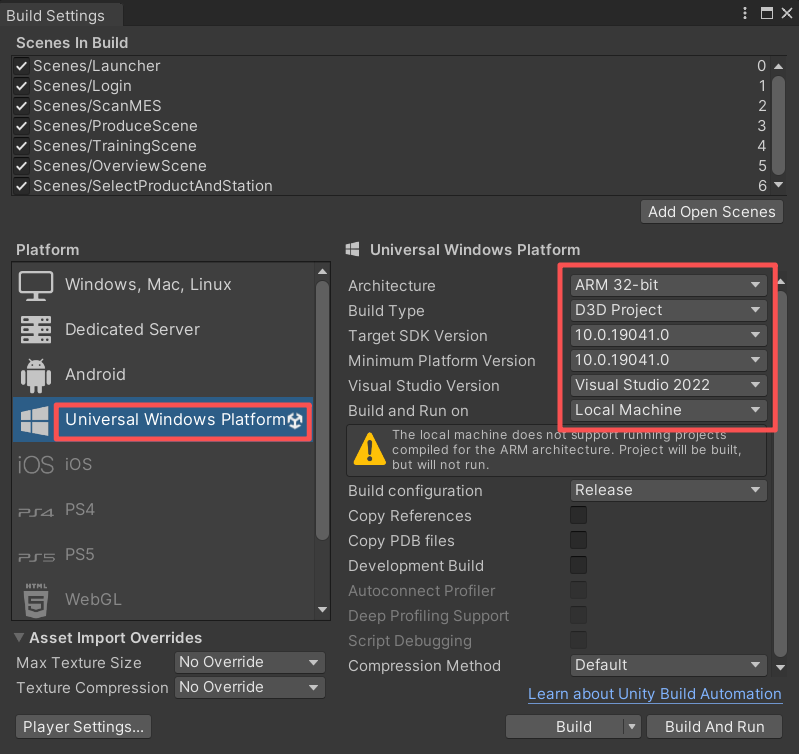Click the PS5 platform icon
The image size is (799, 754).
tap(36, 556)
